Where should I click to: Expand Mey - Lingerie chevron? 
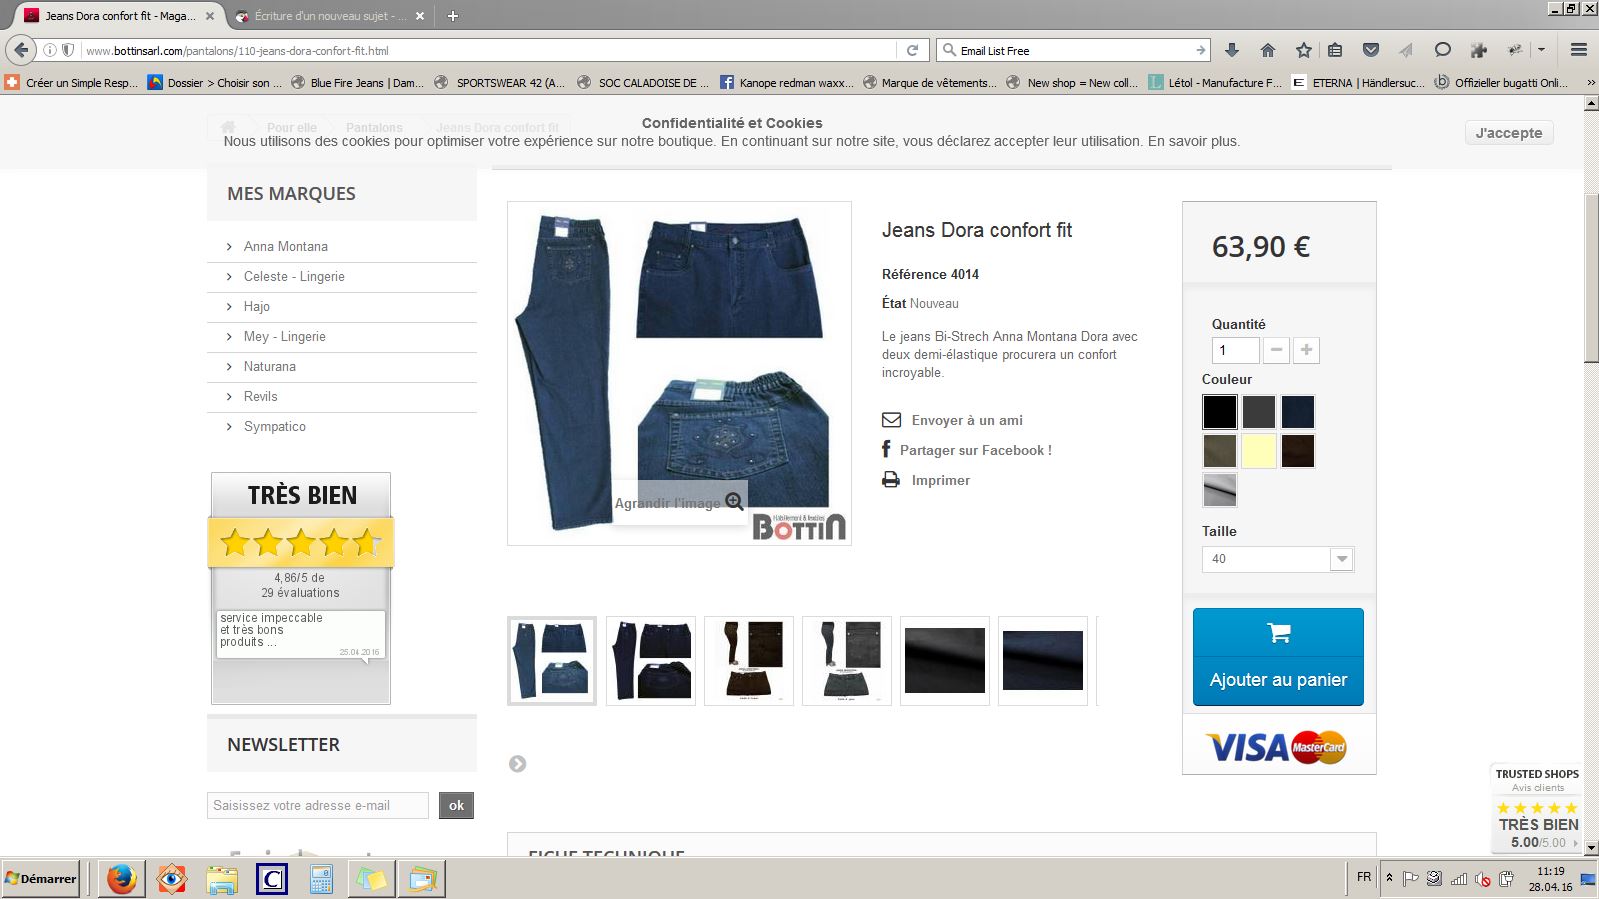(x=229, y=337)
